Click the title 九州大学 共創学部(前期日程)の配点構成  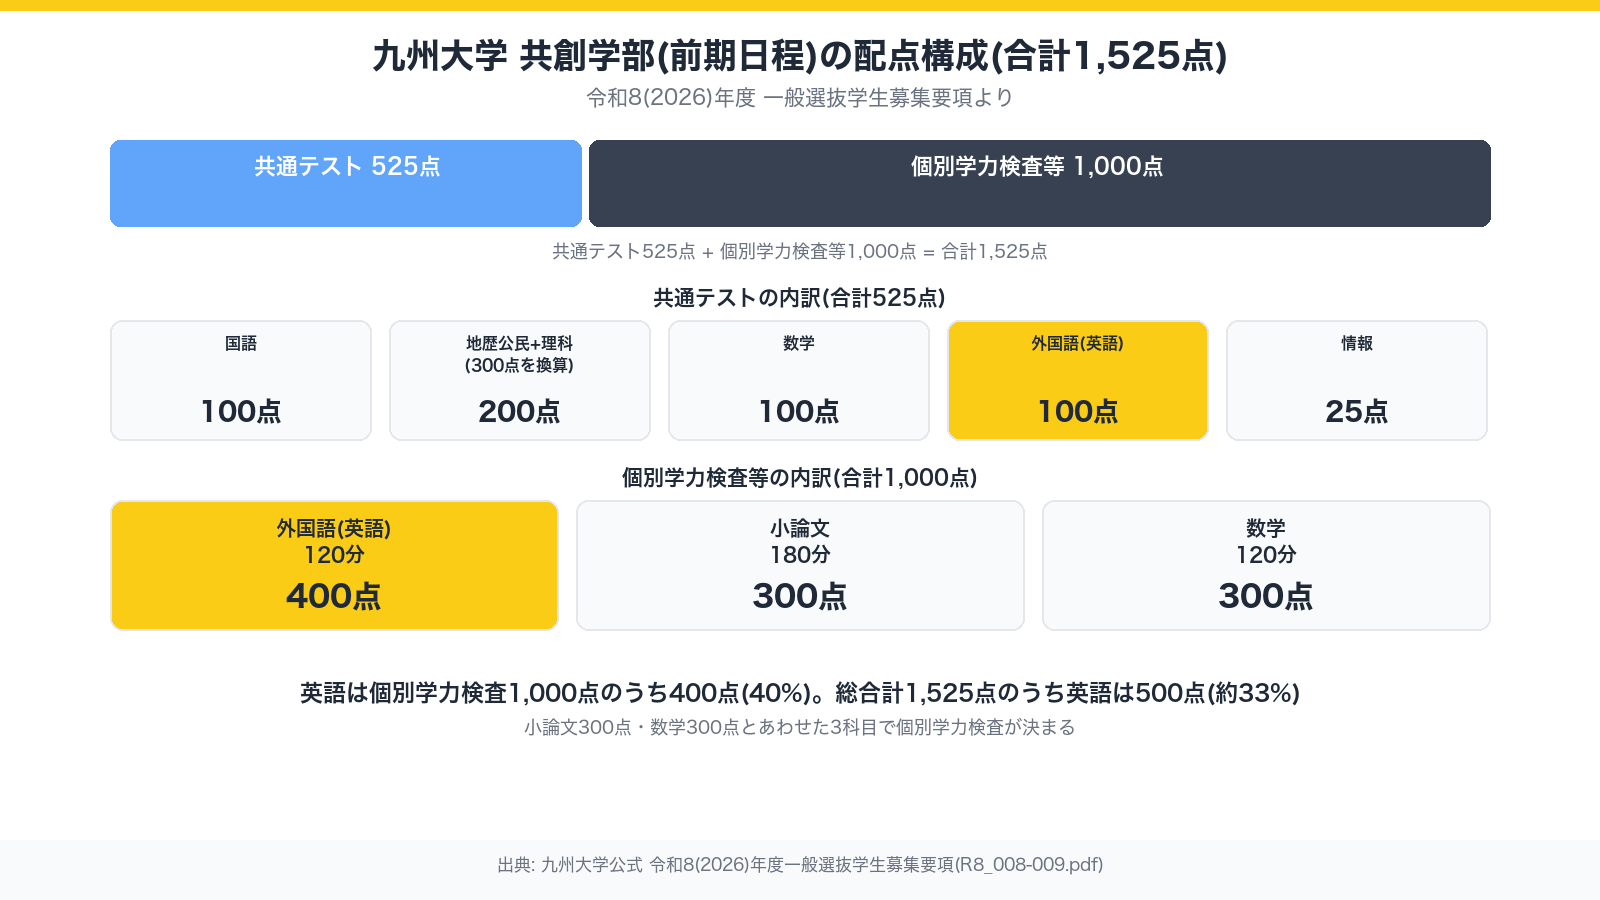[x=800, y=56]
